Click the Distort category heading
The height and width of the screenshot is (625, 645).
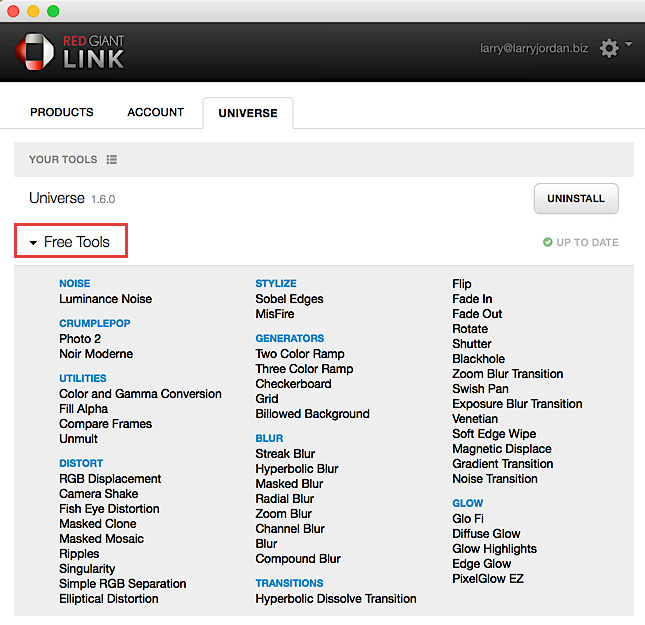coord(81,463)
